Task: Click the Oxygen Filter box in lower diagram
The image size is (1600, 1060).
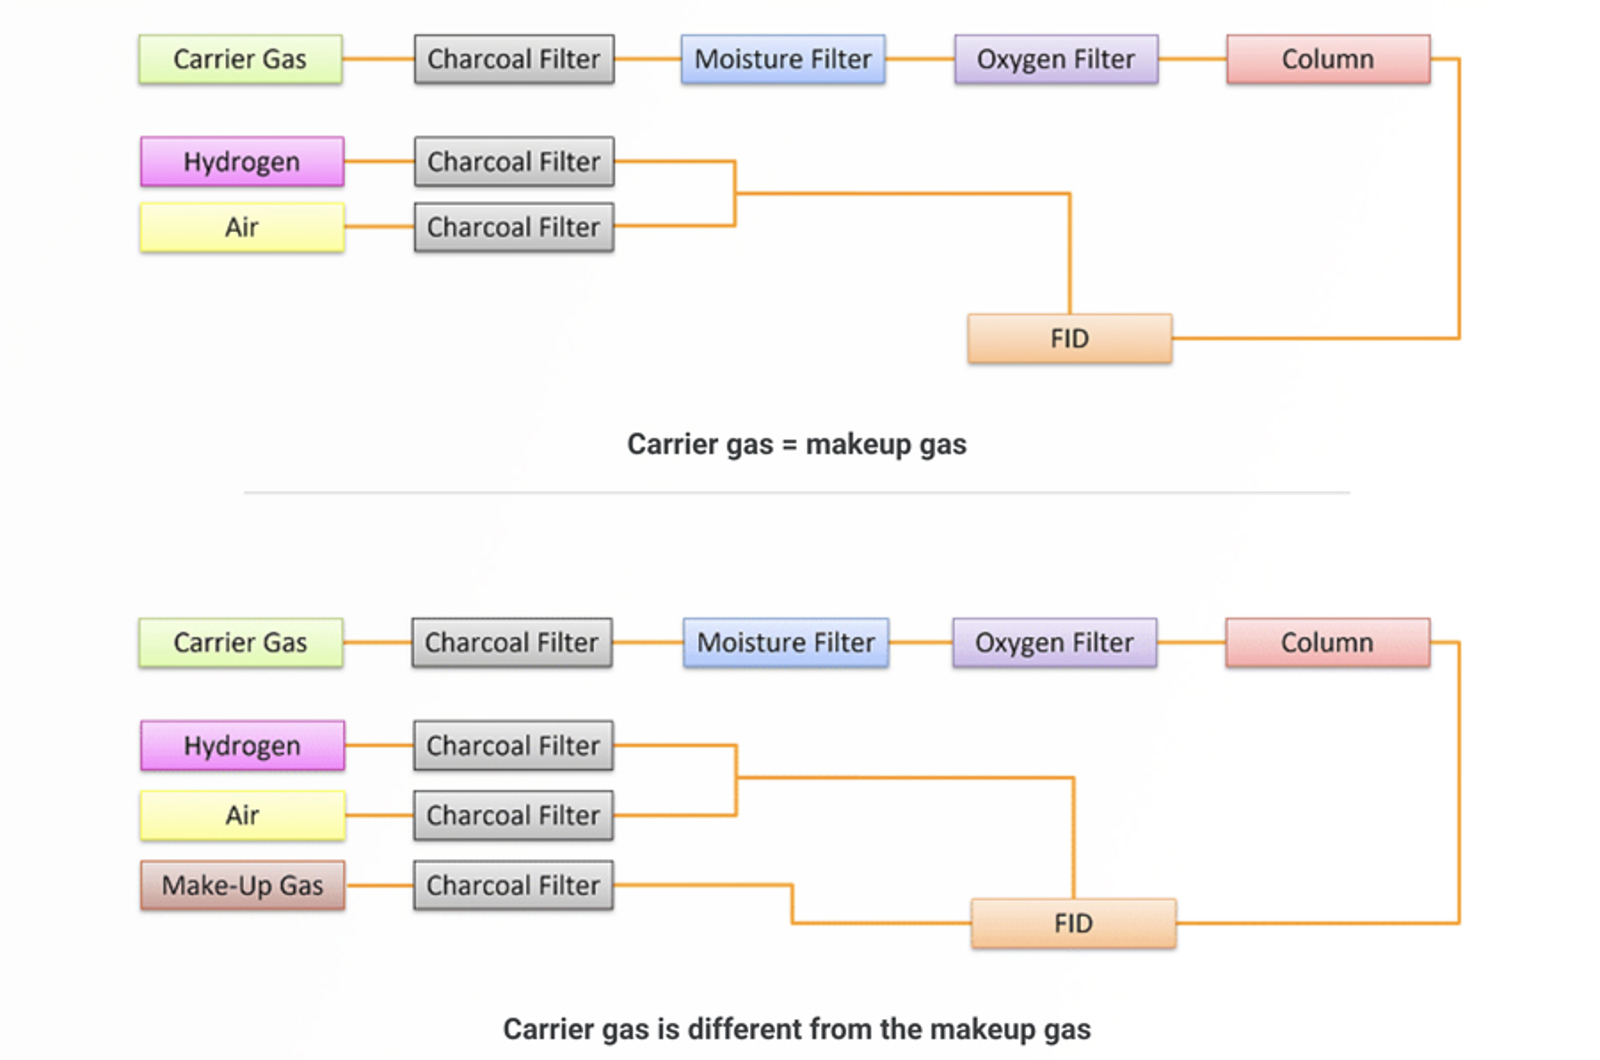Action: tap(1054, 642)
